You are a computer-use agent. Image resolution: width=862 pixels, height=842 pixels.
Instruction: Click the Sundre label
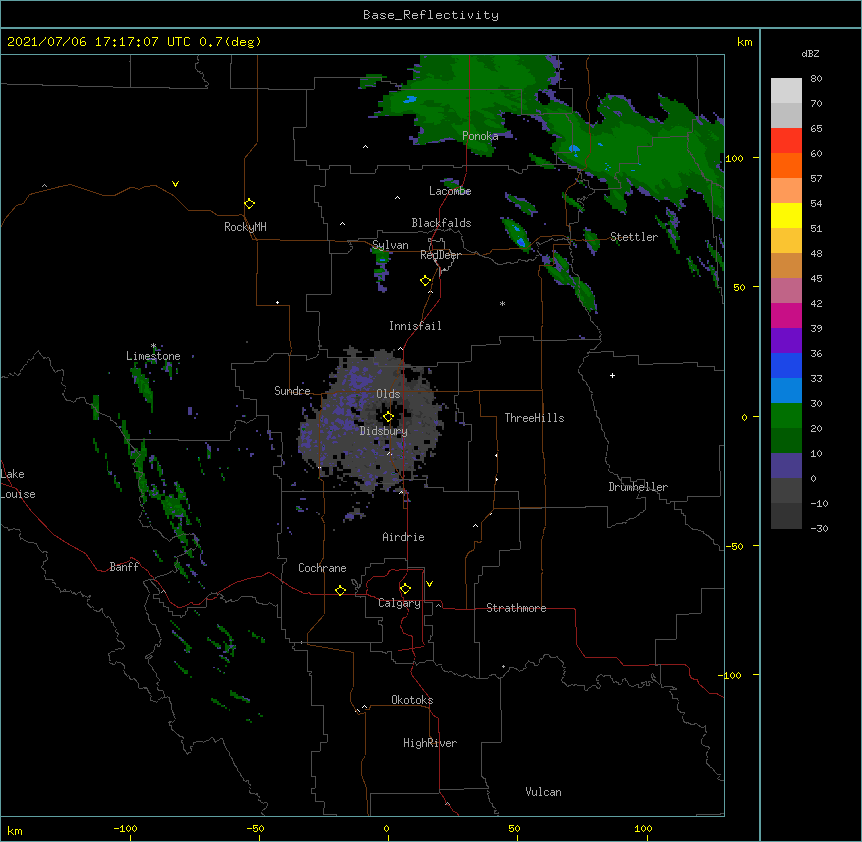coord(292,391)
